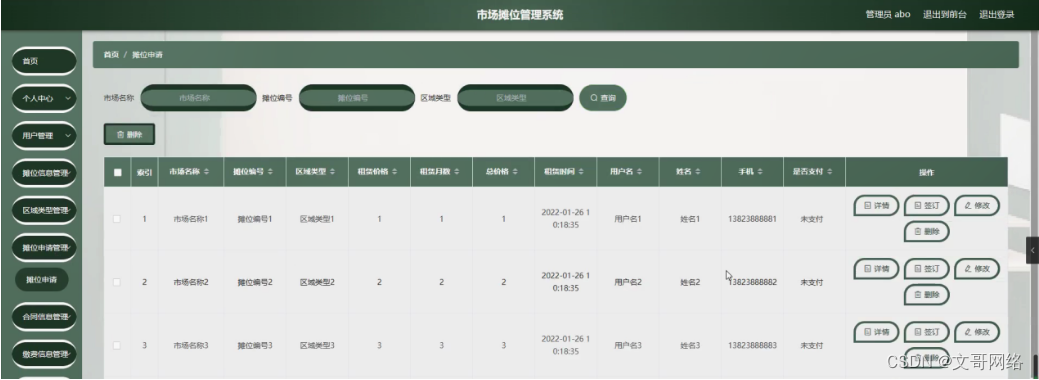The width and height of the screenshot is (1039, 380).
Task: Click the 操作 column header
Action: pos(926,172)
